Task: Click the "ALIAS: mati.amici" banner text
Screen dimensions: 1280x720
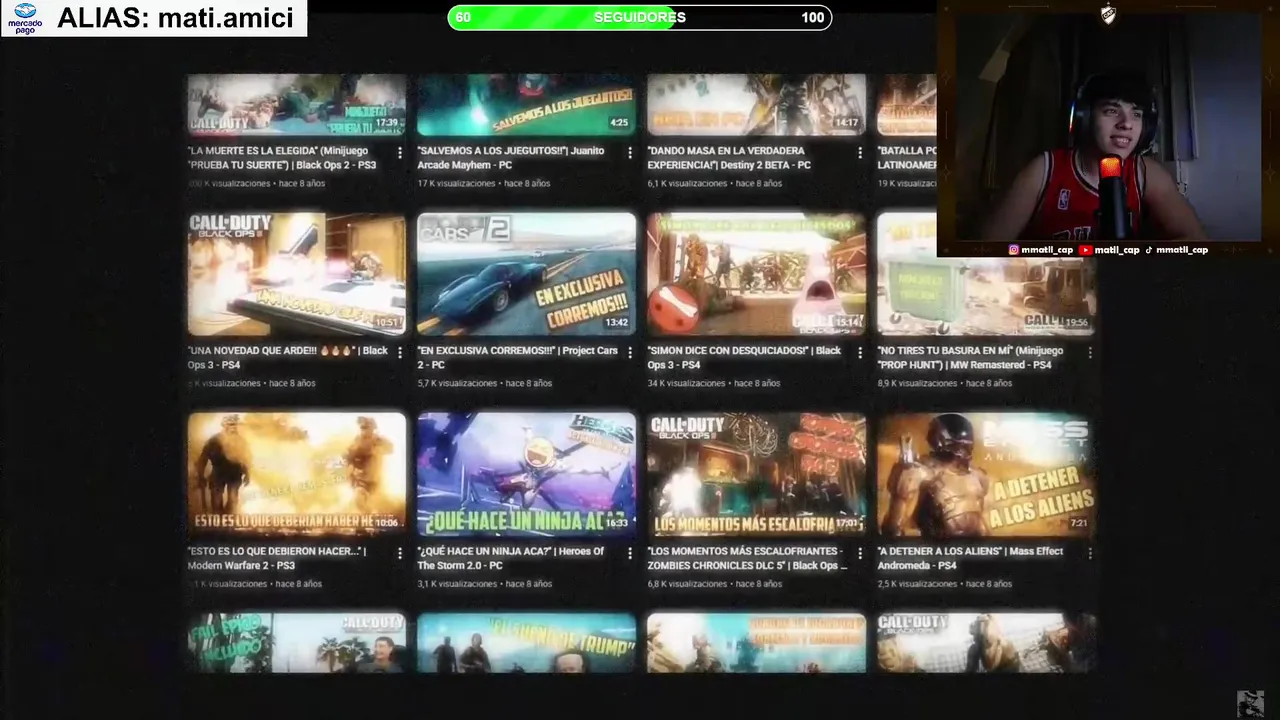Action: pyautogui.click(x=175, y=18)
